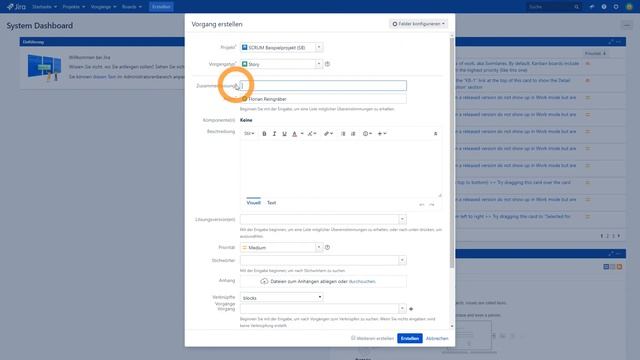
Task: Open the Felder konfigurieren dropdown
Action: [418, 24]
